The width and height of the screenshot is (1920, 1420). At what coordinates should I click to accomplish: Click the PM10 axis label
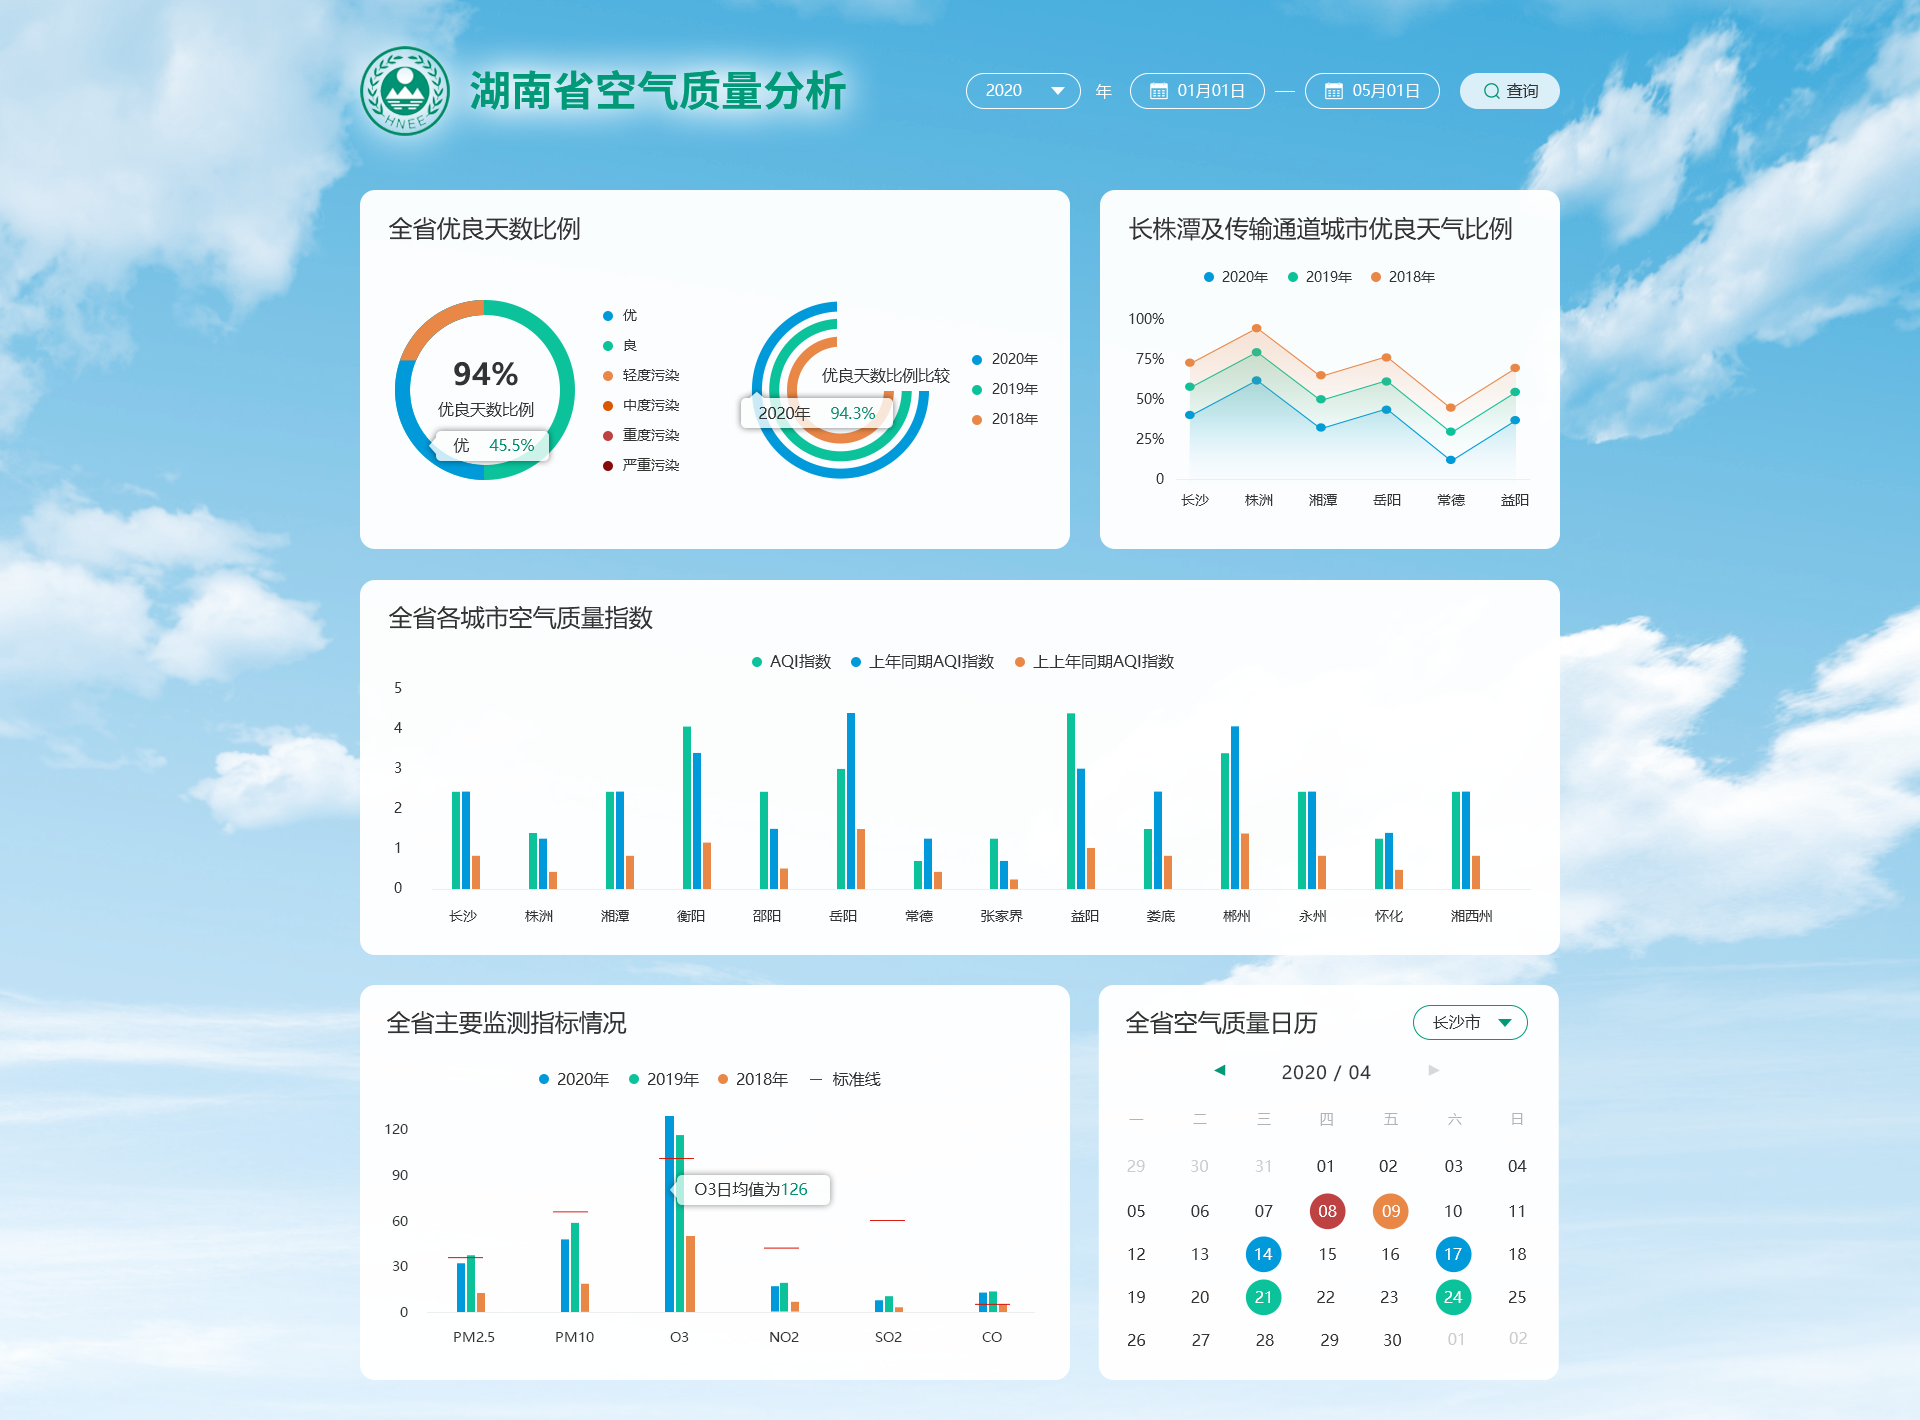(575, 1338)
